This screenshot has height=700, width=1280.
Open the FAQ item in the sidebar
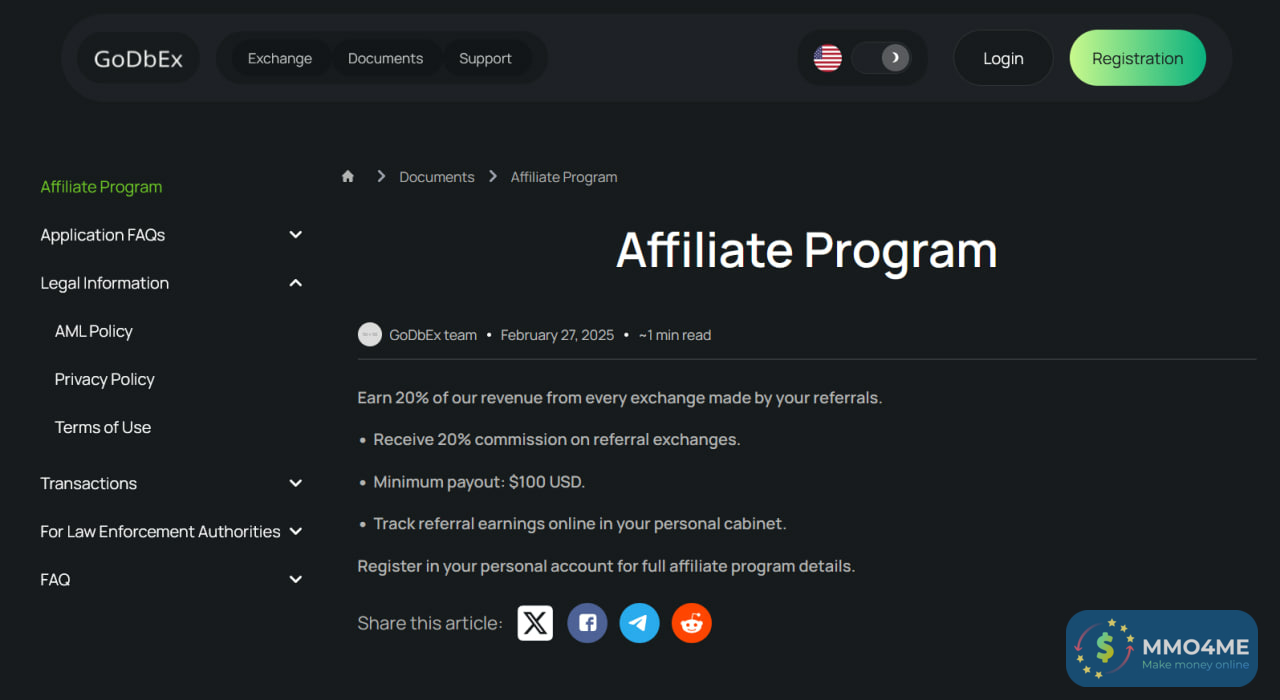[55, 579]
